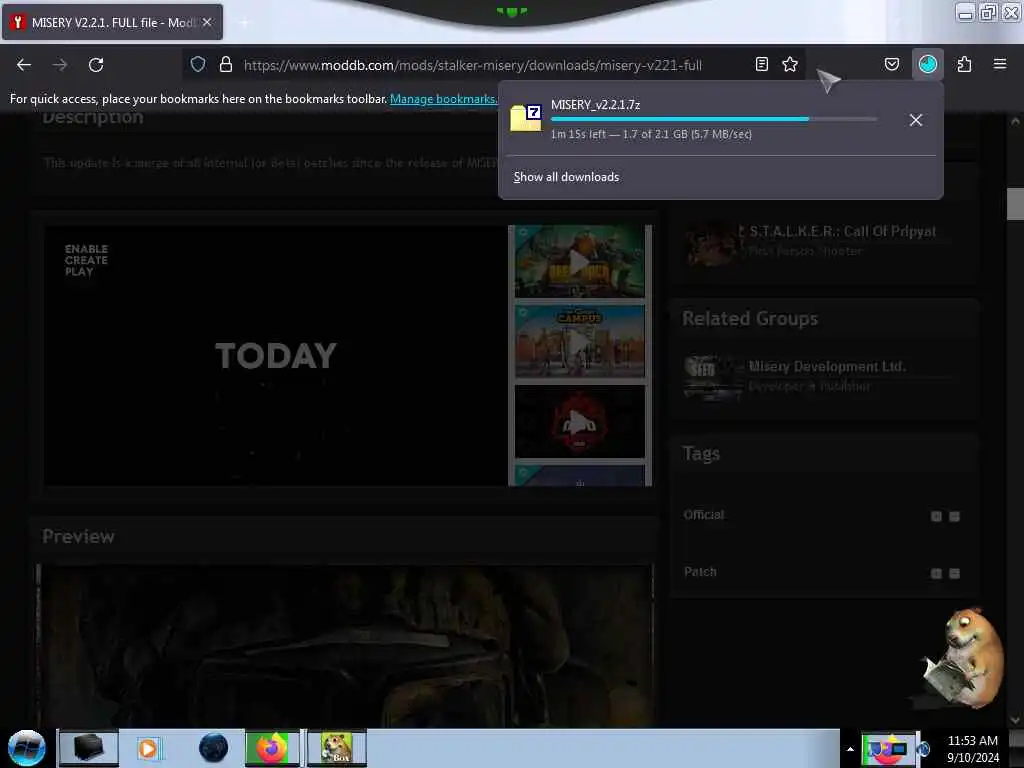Click the first small icon on Official tag row
This screenshot has height=768, width=1024.
coord(936,517)
